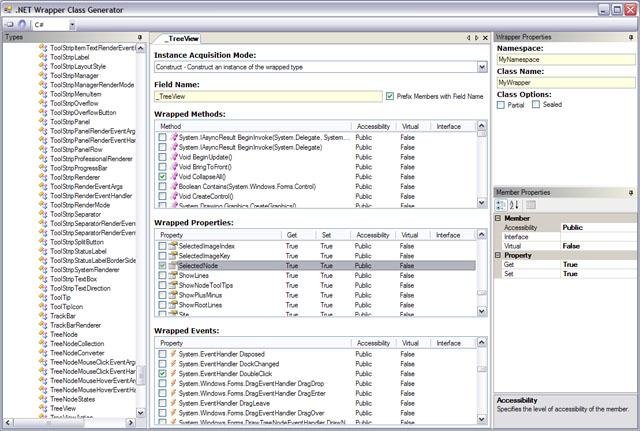Select the EventHandler DragLeave event row
640x431 pixels.
315,403
